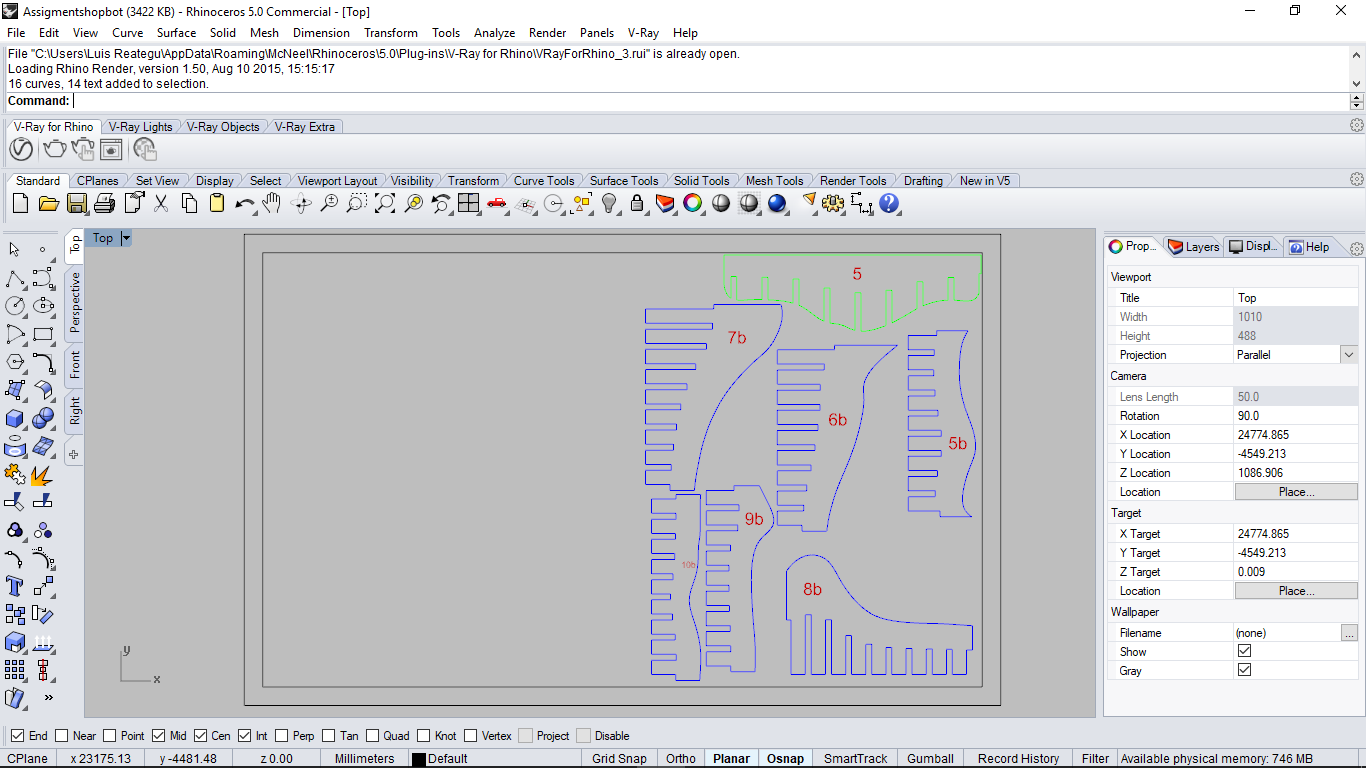The width and height of the screenshot is (1366, 768).
Task: Uncheck the Wallpaper Gray checkbox
Action: (x=1244, y=670)
